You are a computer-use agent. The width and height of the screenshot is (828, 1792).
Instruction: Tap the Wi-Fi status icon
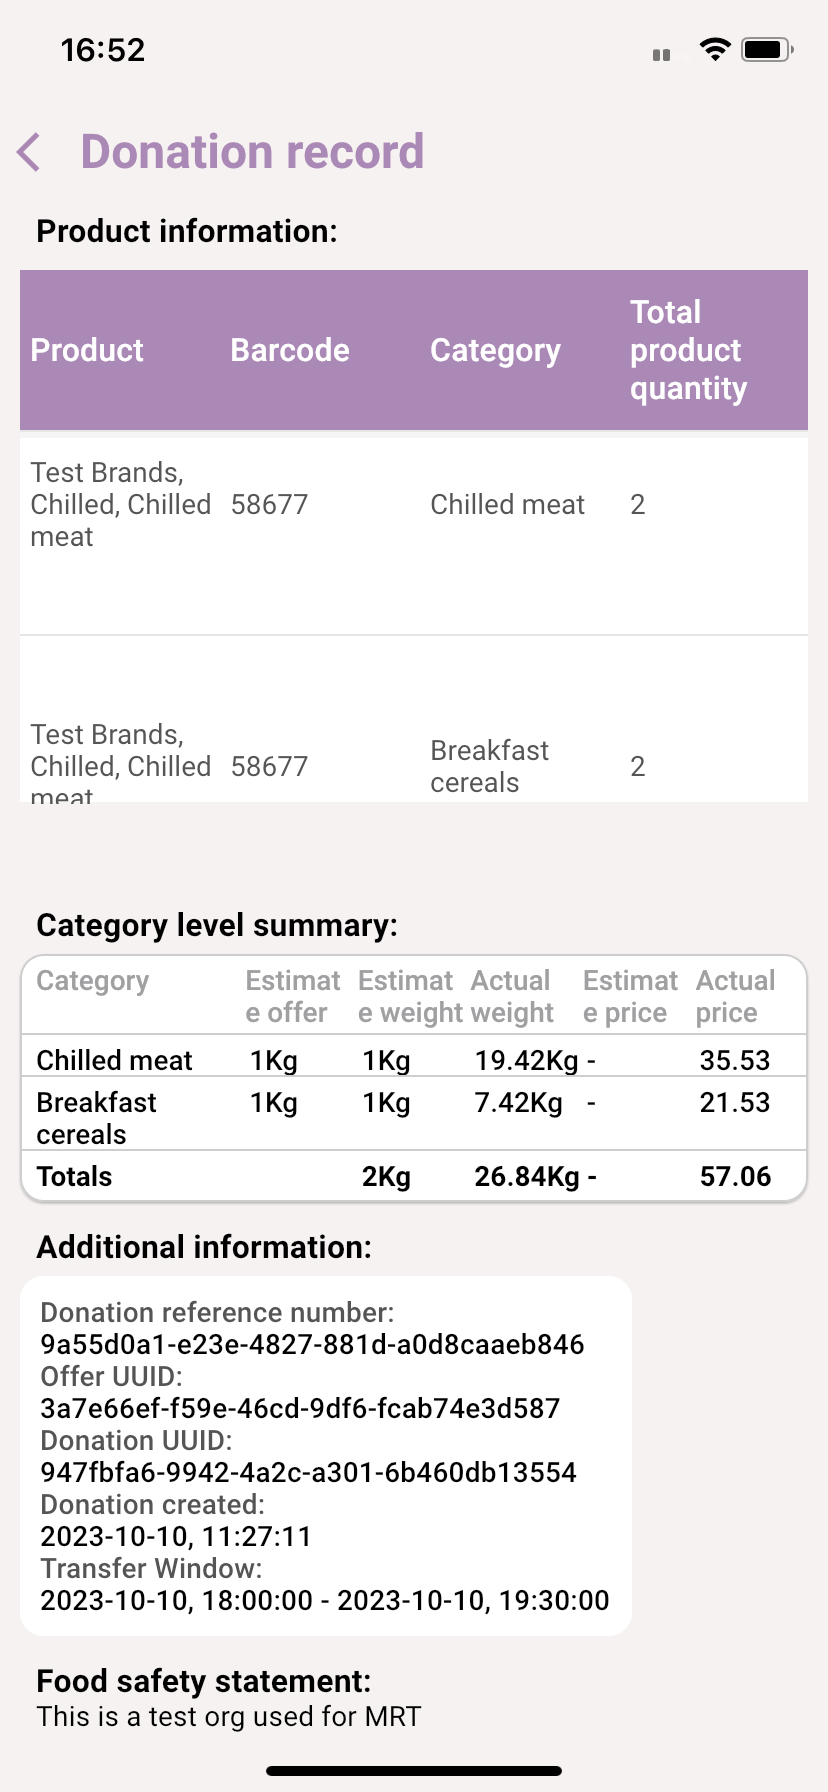point(715,49)
